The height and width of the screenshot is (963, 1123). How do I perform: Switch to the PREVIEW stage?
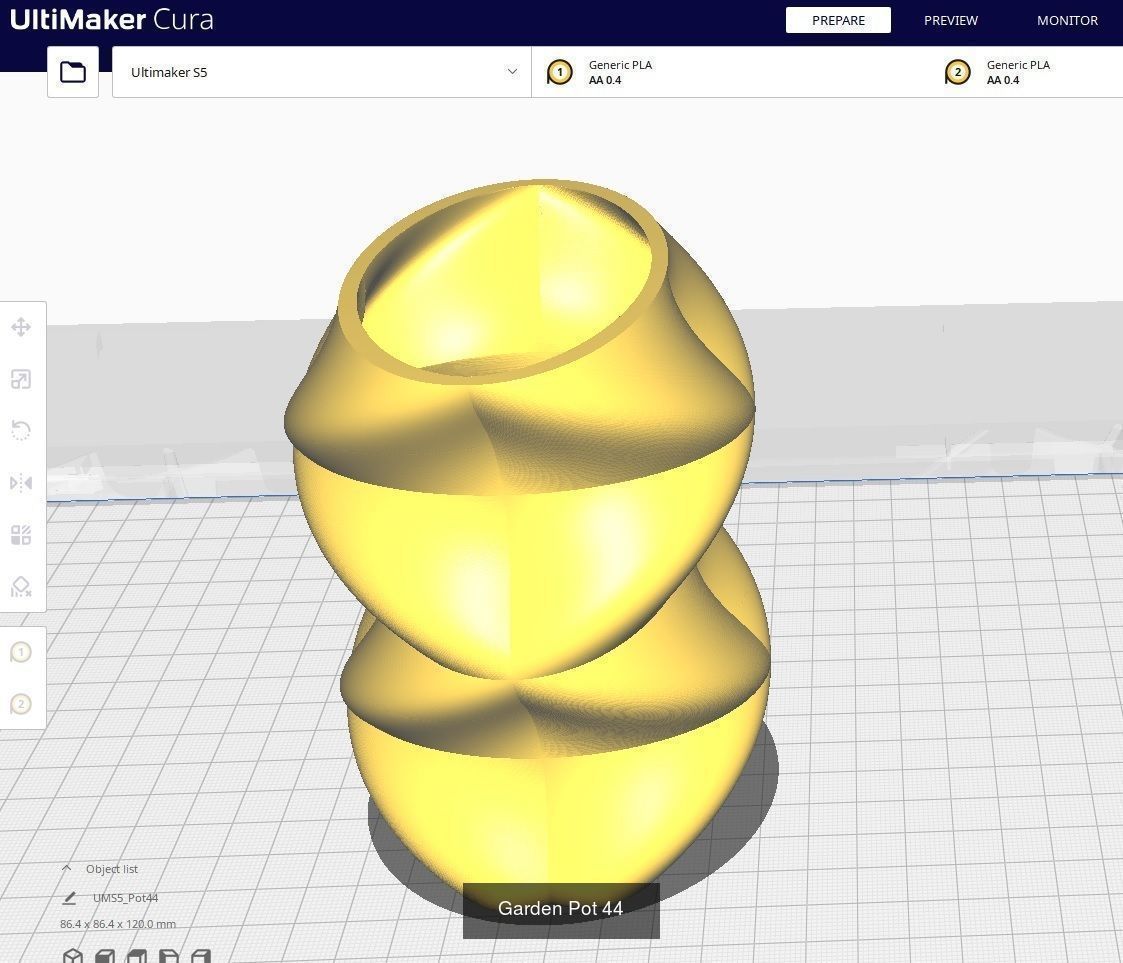tap(950, 20)
